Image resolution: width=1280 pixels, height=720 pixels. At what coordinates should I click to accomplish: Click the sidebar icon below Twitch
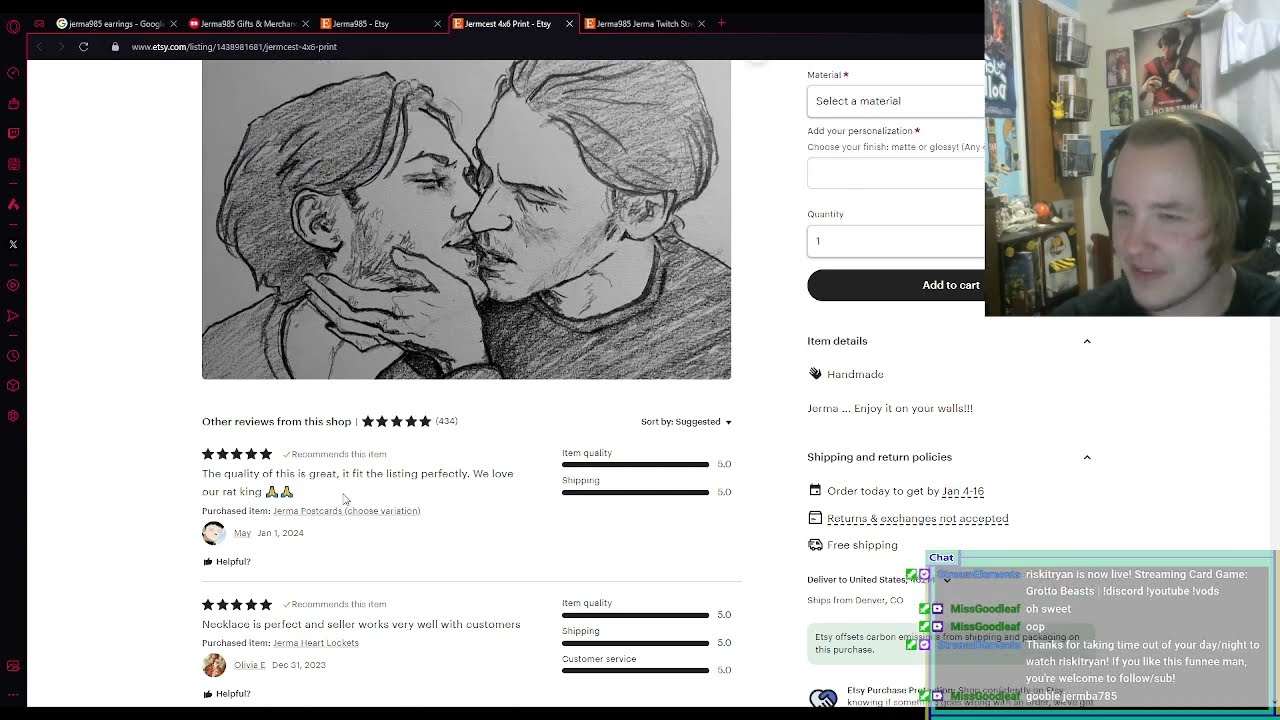[13, 164]
